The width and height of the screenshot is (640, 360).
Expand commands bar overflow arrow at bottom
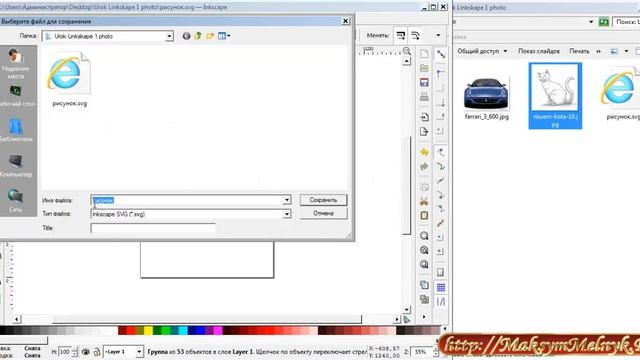coord(424,316)
